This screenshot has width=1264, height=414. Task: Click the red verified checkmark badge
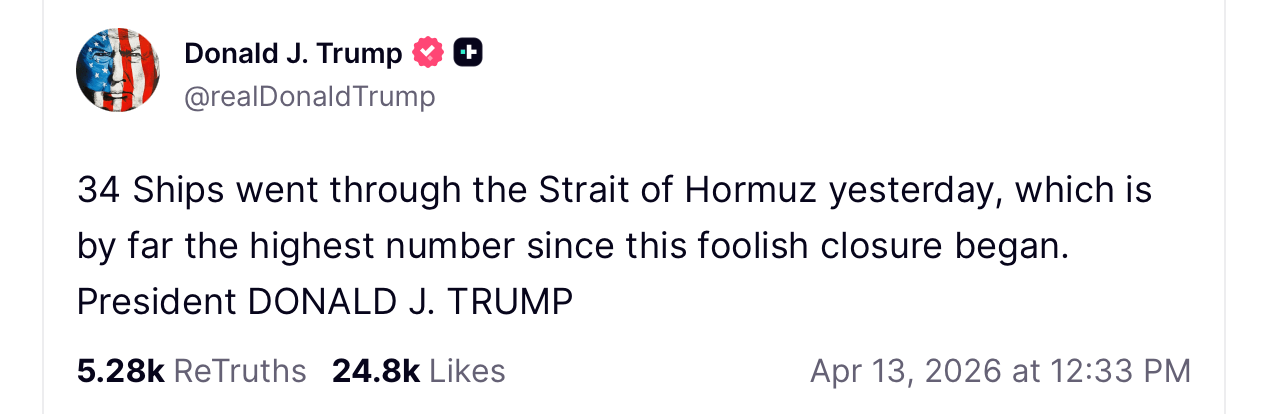[428, 53]
